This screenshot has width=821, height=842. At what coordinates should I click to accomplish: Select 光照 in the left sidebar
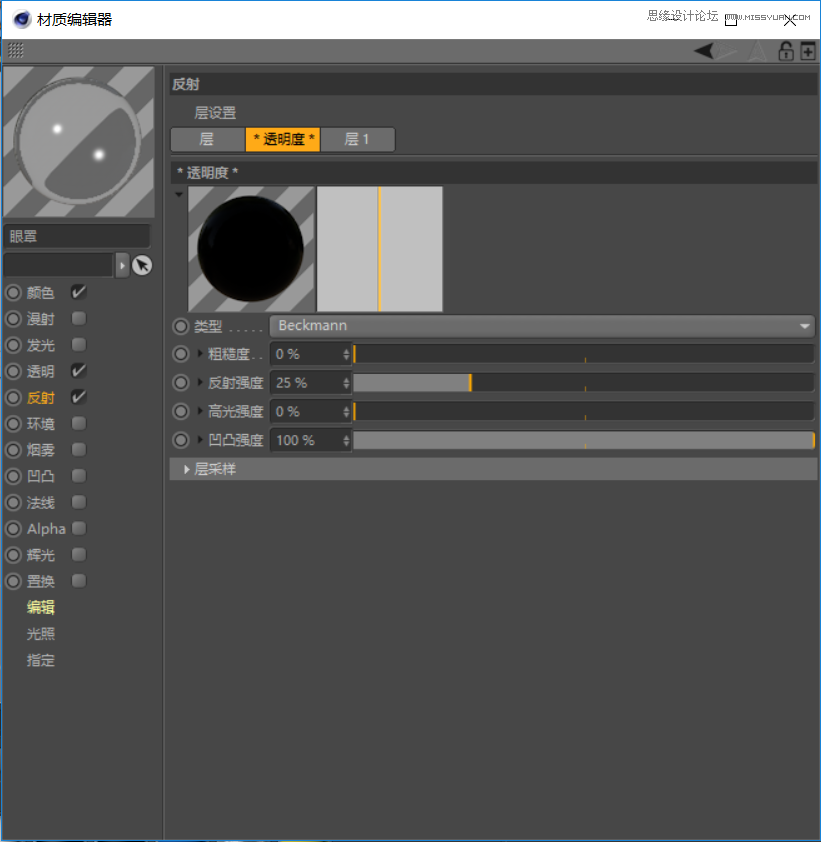[40, 633]
